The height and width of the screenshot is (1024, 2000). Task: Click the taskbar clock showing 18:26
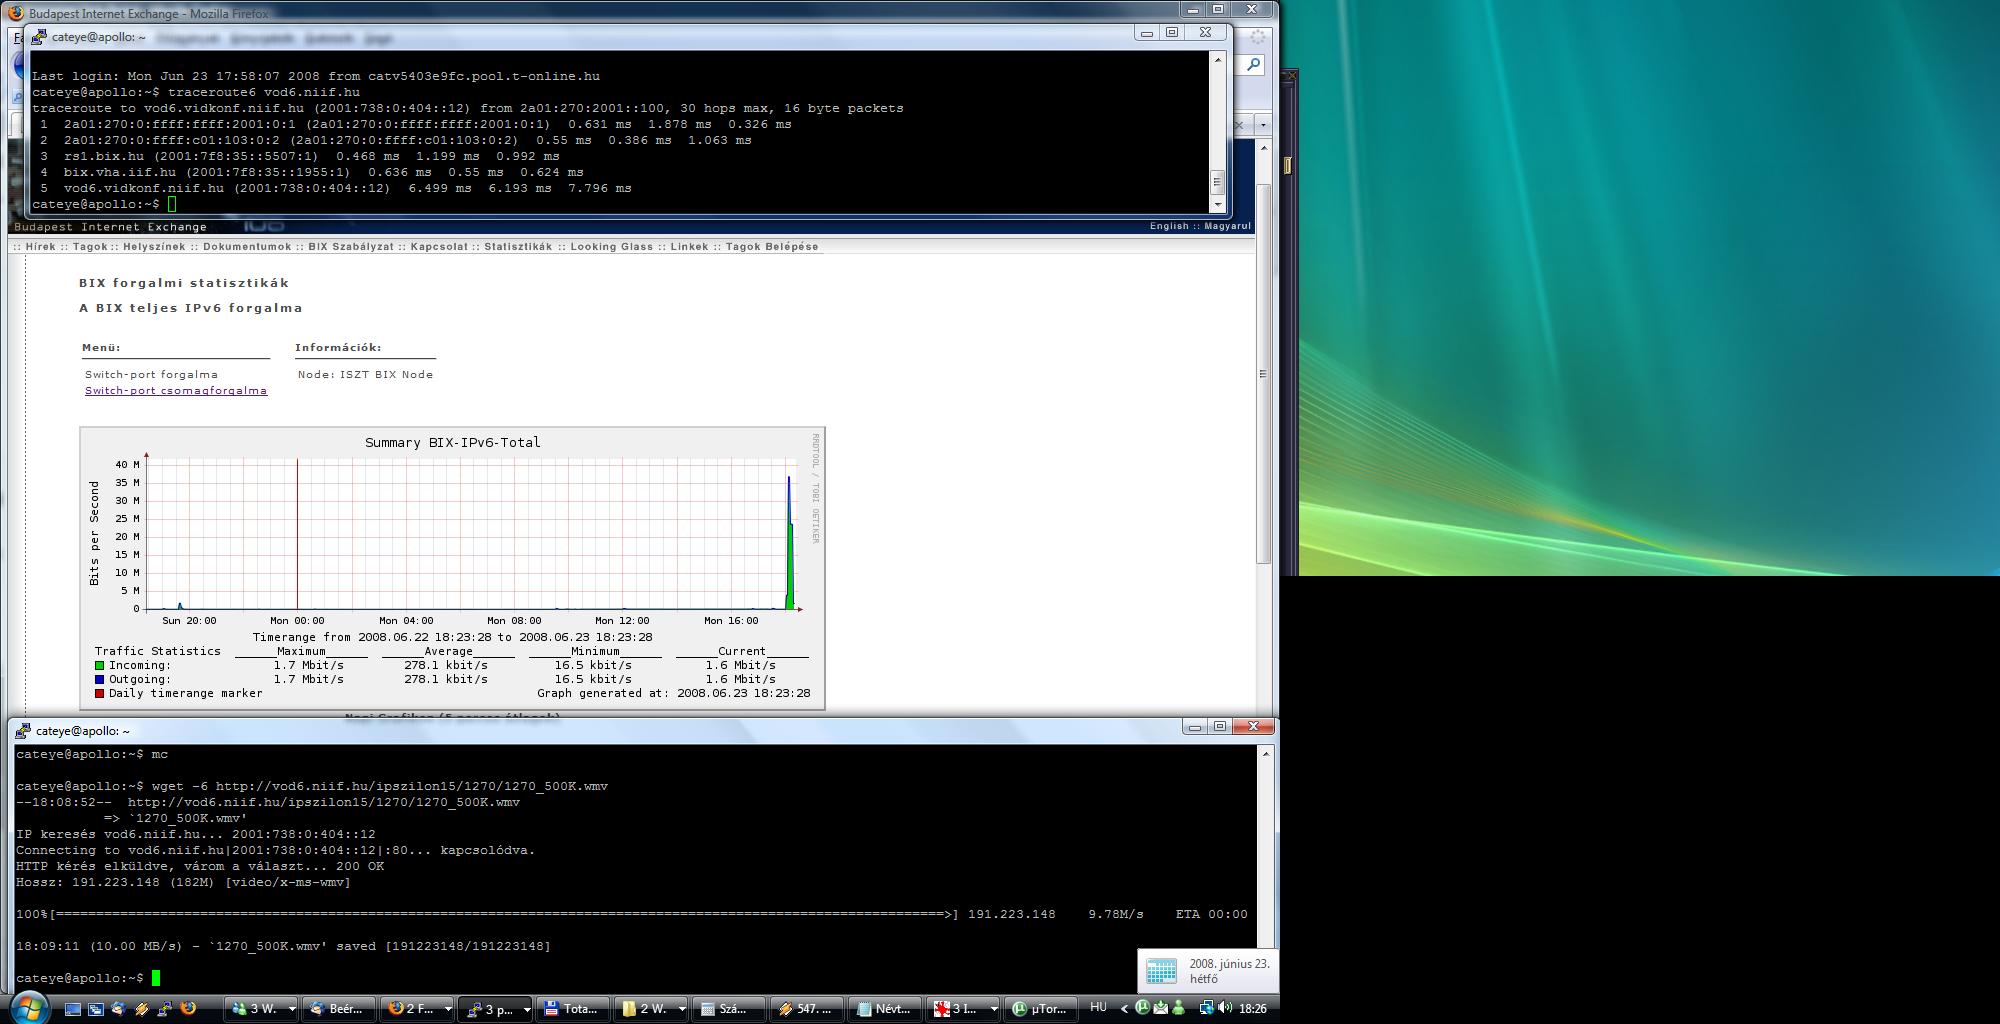click(1252, 1009)
